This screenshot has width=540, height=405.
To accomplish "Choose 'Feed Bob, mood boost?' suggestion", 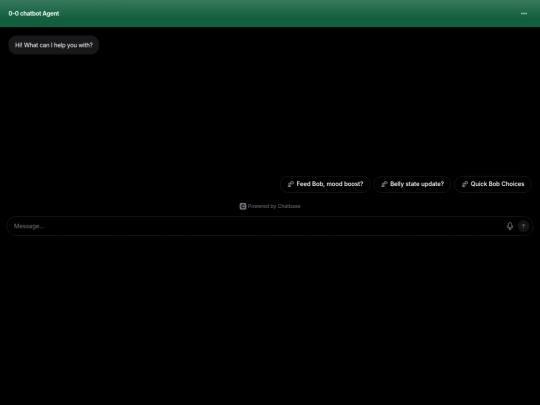I will [x=325, y=184].
